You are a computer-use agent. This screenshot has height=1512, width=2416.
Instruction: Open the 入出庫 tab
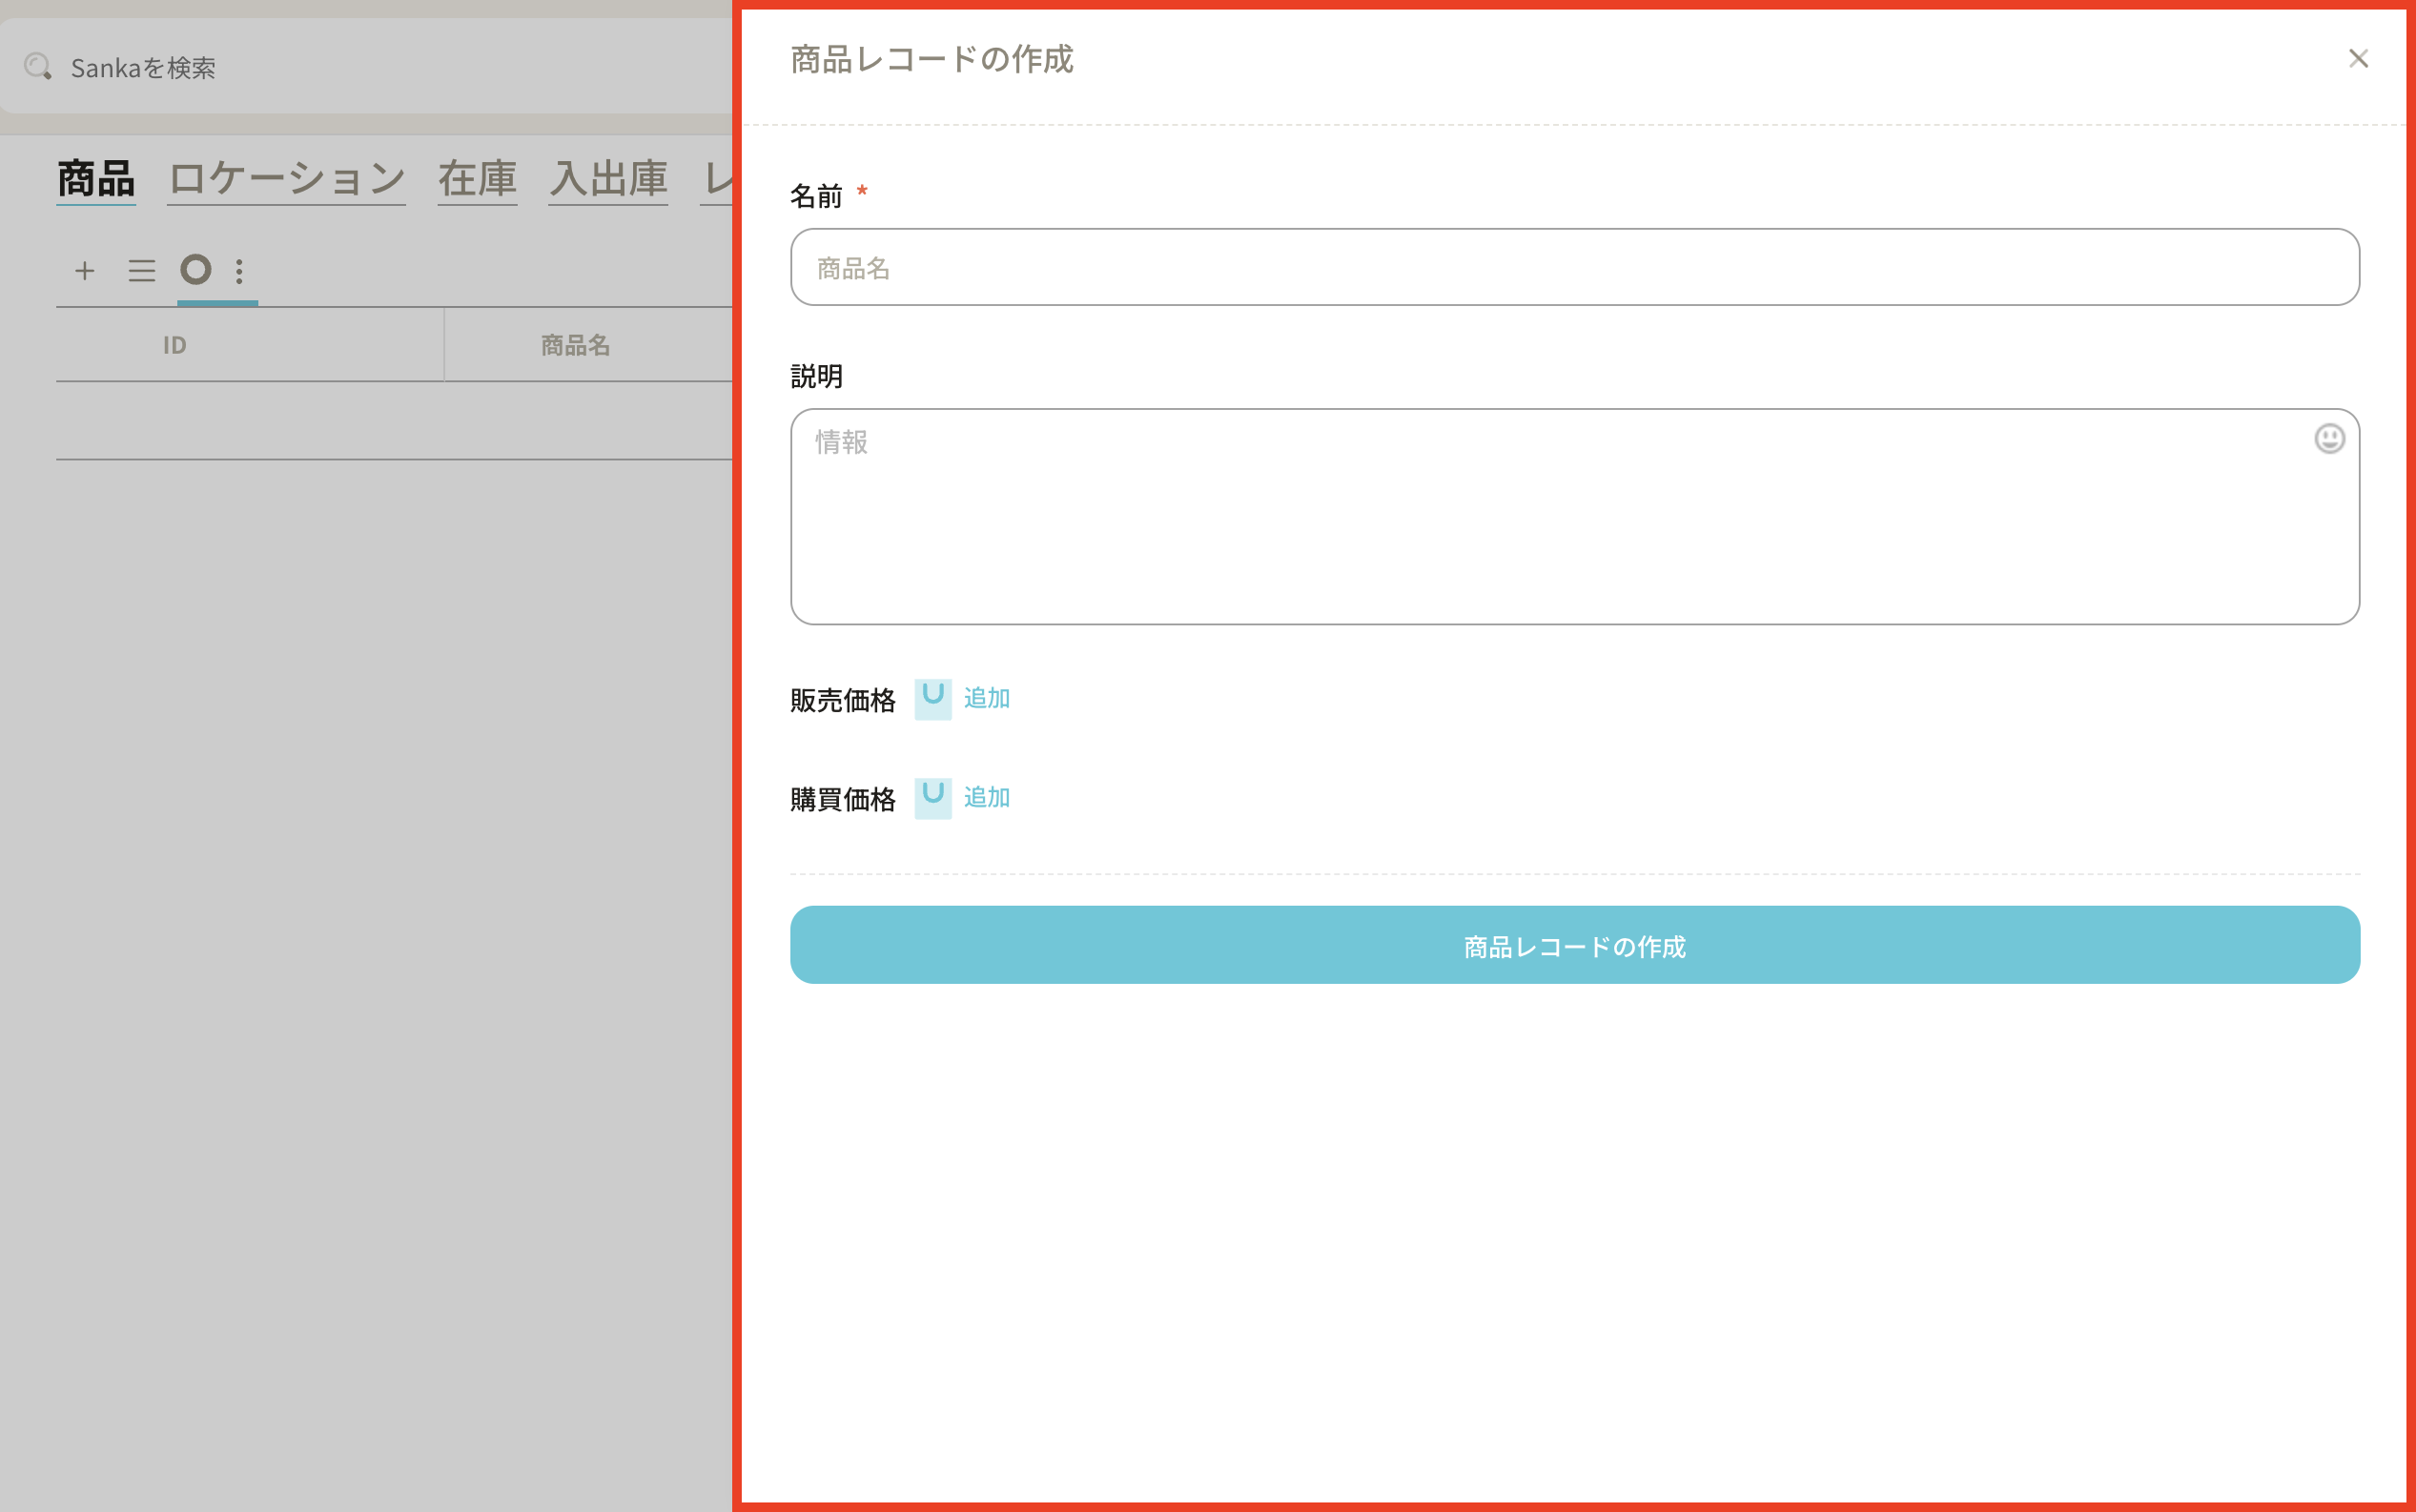click(x=608, y=179)
